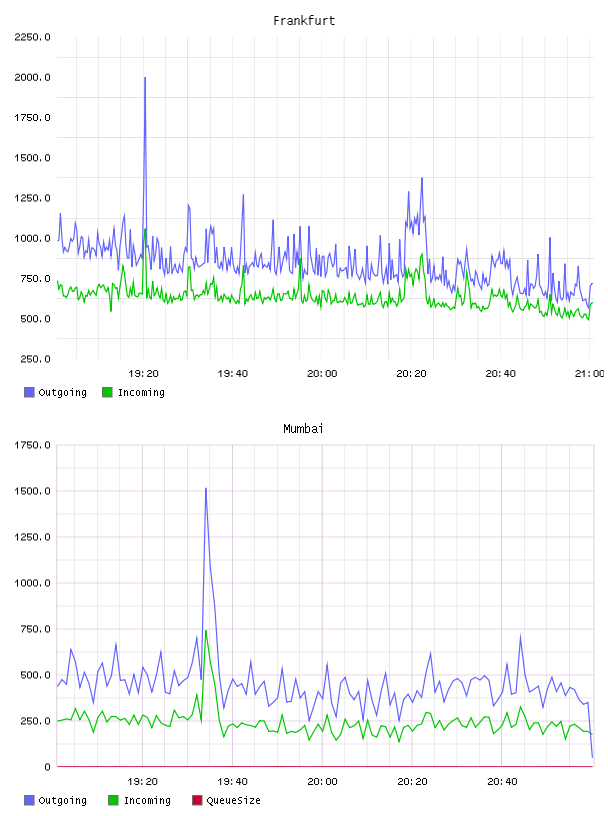Click the 20:00 x-axis label on the Mumbai chart

pyautogui.click(x=322, y=781)
